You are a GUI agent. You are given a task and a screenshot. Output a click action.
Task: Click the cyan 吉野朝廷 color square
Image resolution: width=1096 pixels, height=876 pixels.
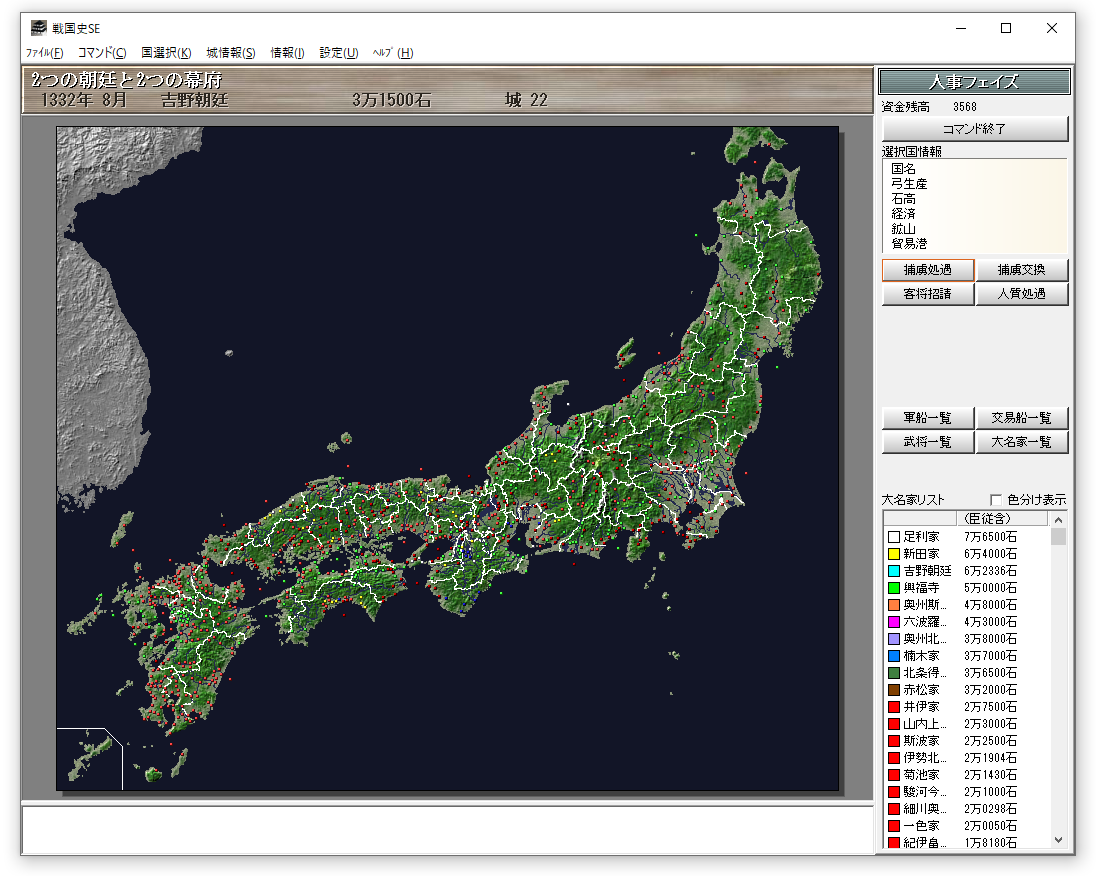click(x=894, y=571)
